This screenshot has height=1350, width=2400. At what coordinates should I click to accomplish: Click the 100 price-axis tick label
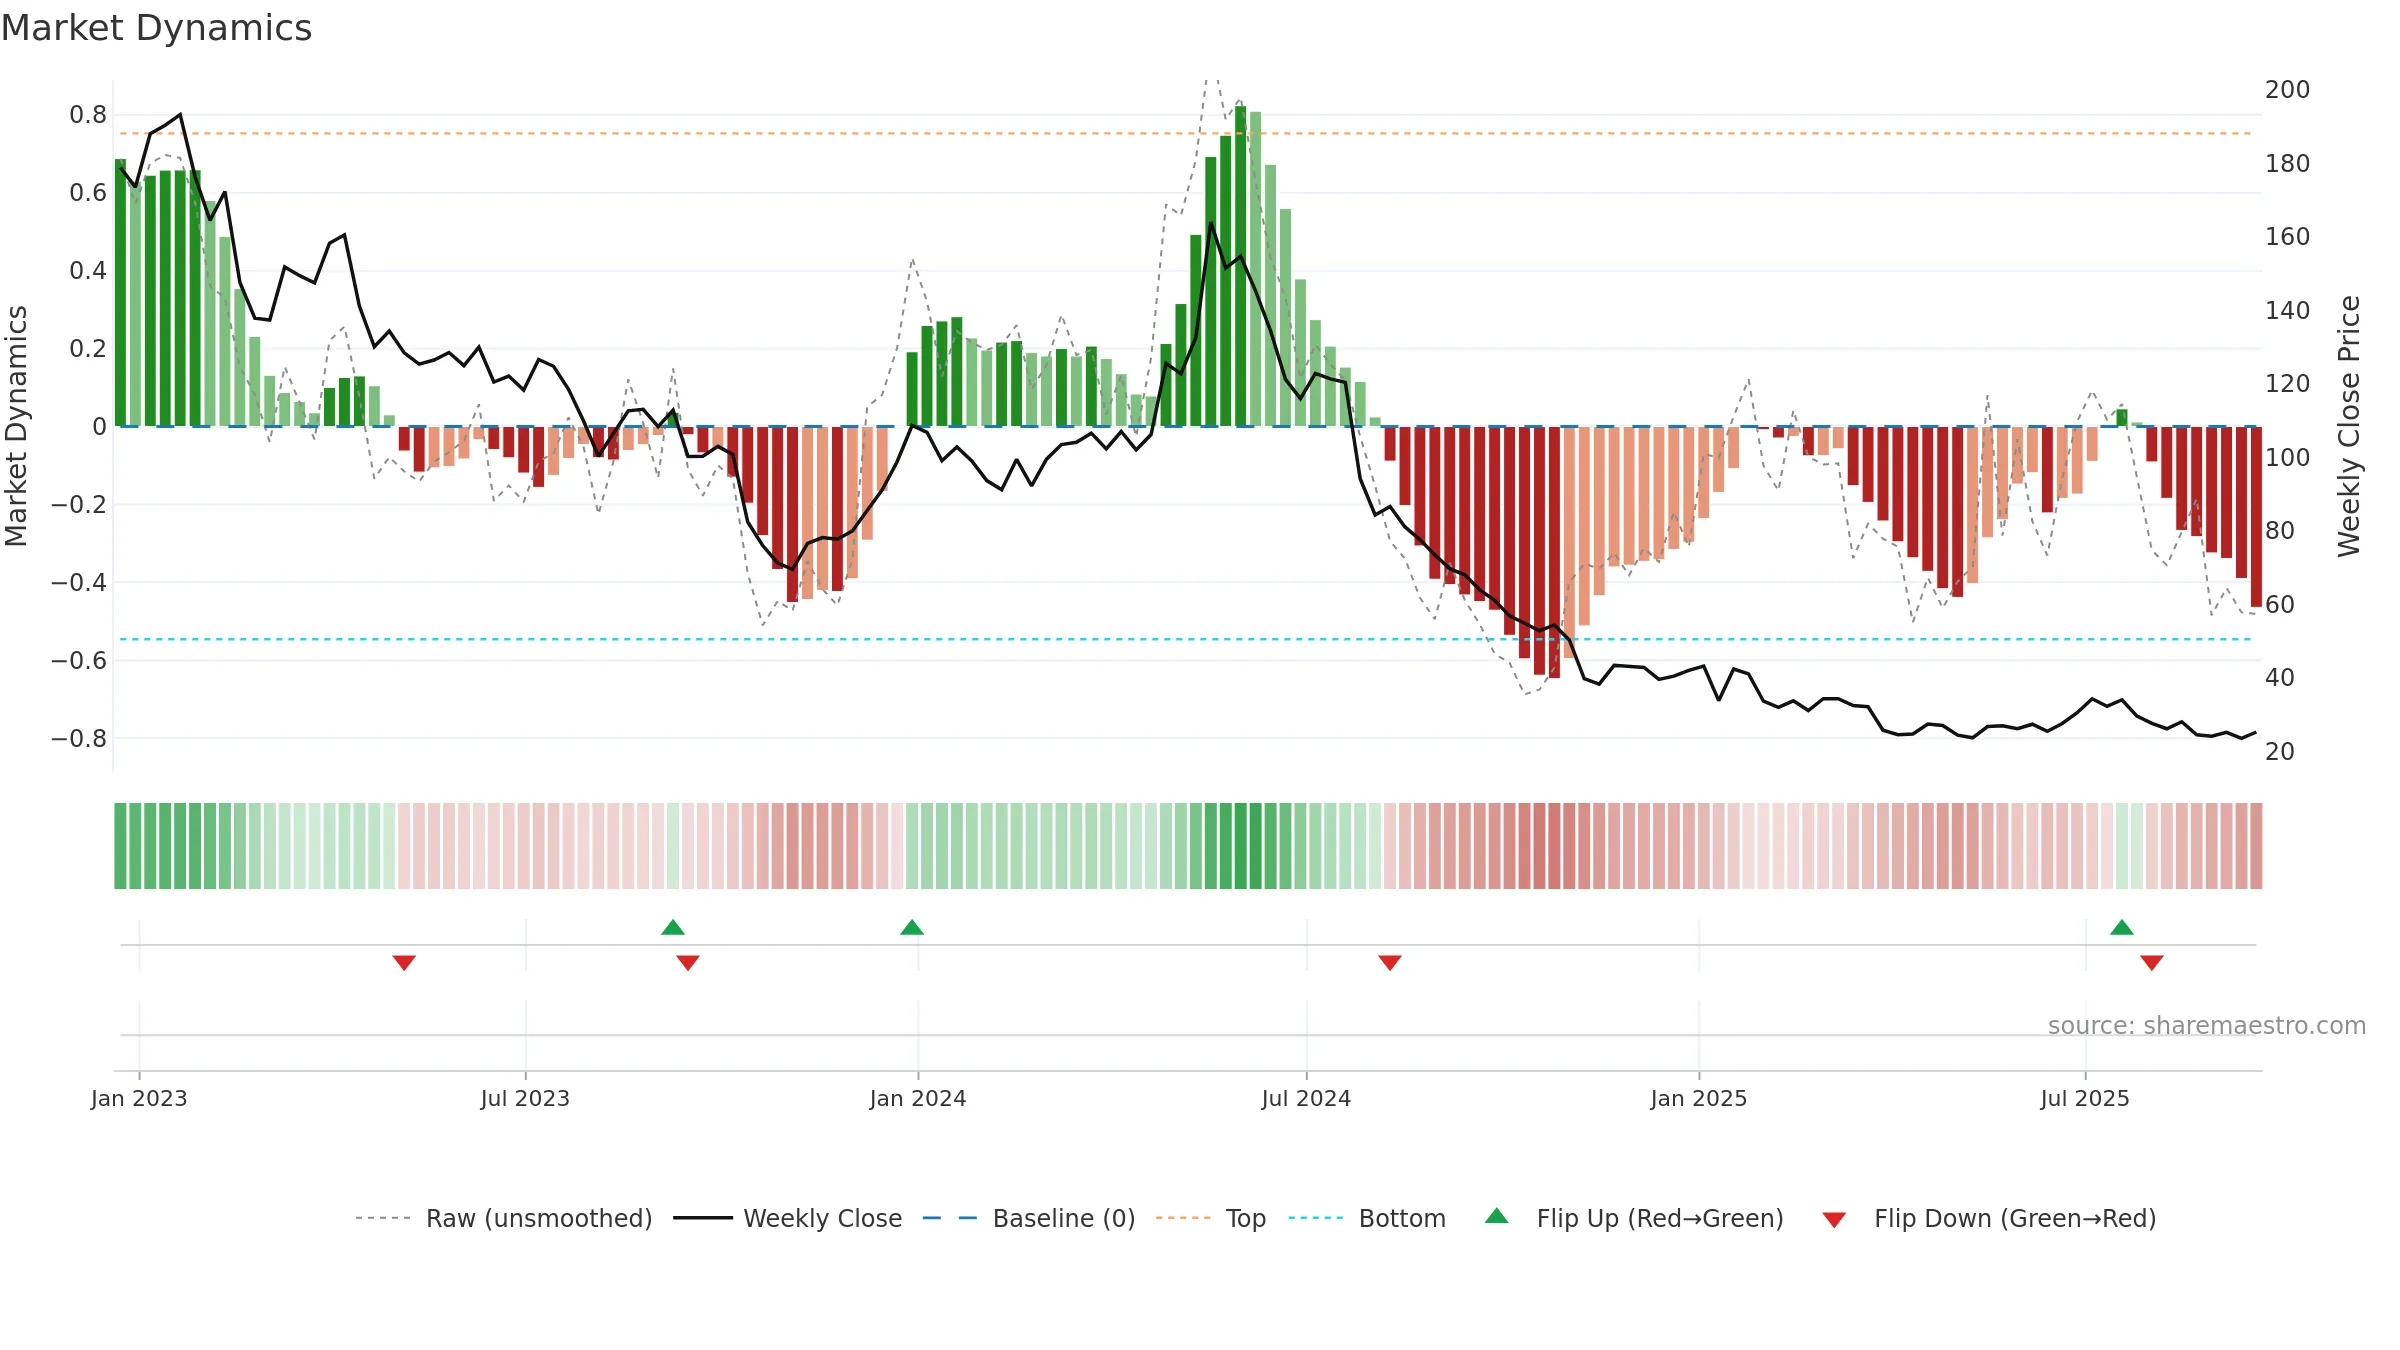2288,458
